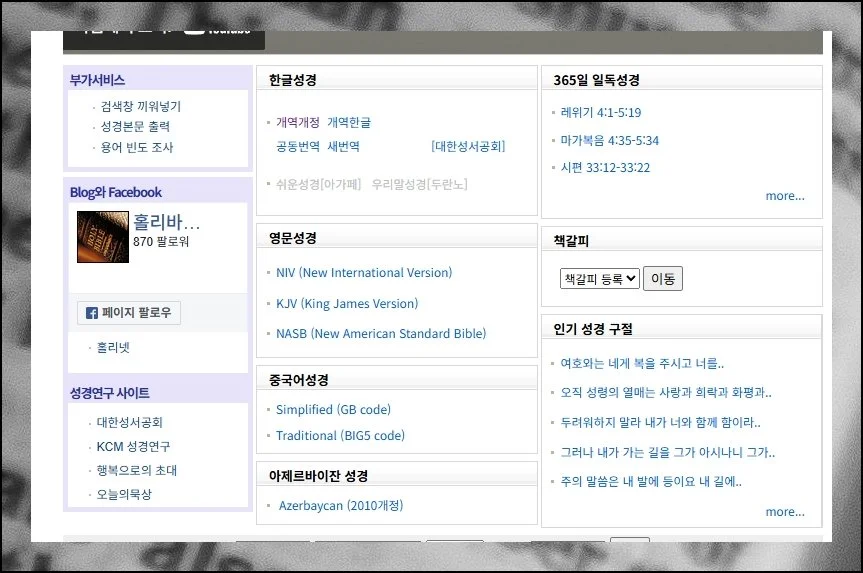Screen dimensions: 863x573
Task: Open 검색창 끼워넣기 in 부가서비스
Action: coord(141,106)
